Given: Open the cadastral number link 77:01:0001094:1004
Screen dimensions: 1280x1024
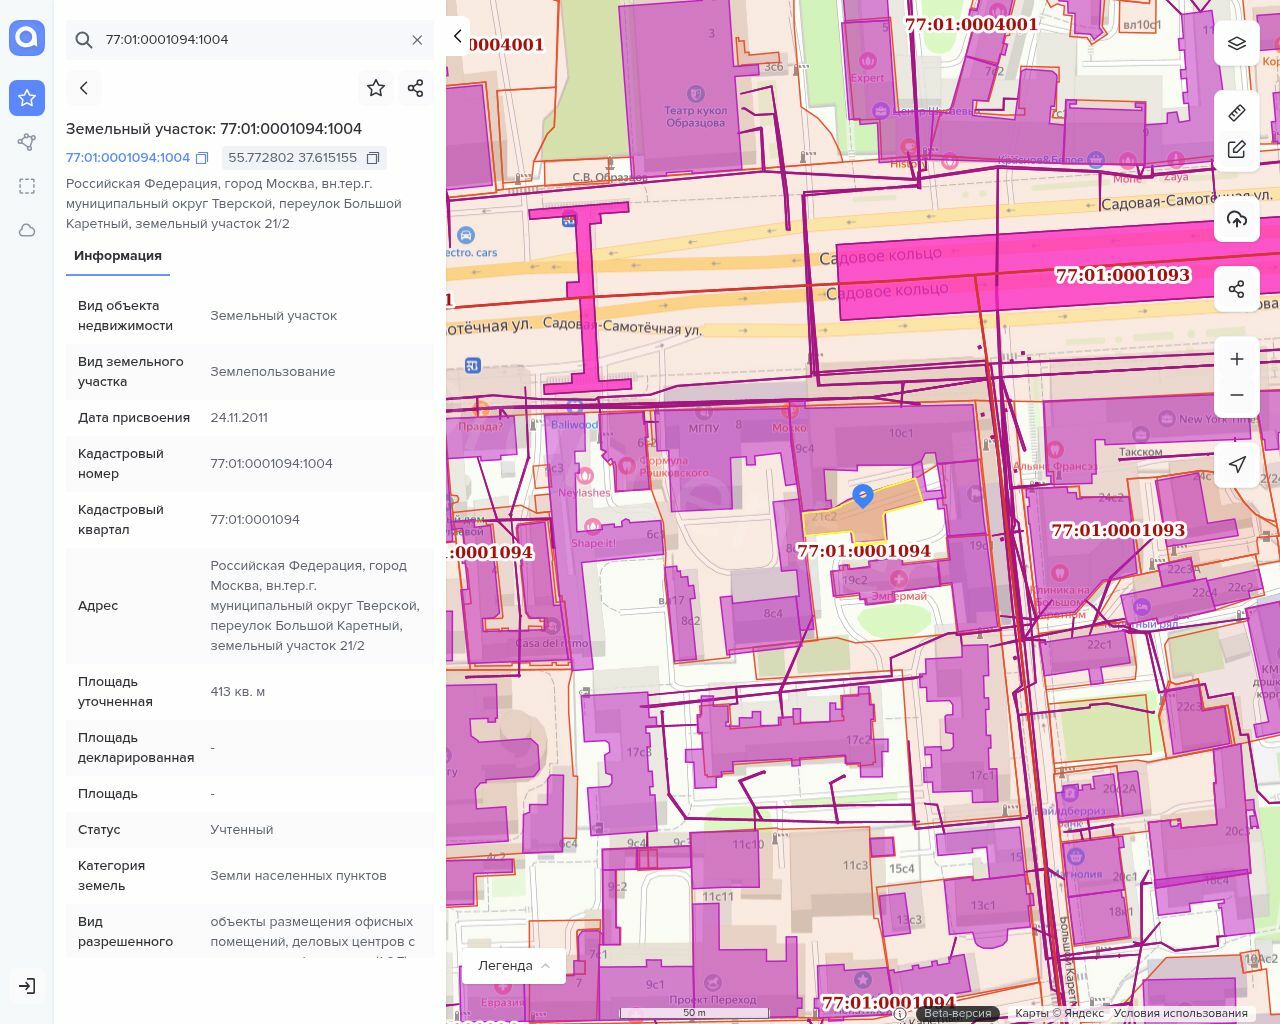Looking at the screenshot, I should pos(127,158).
